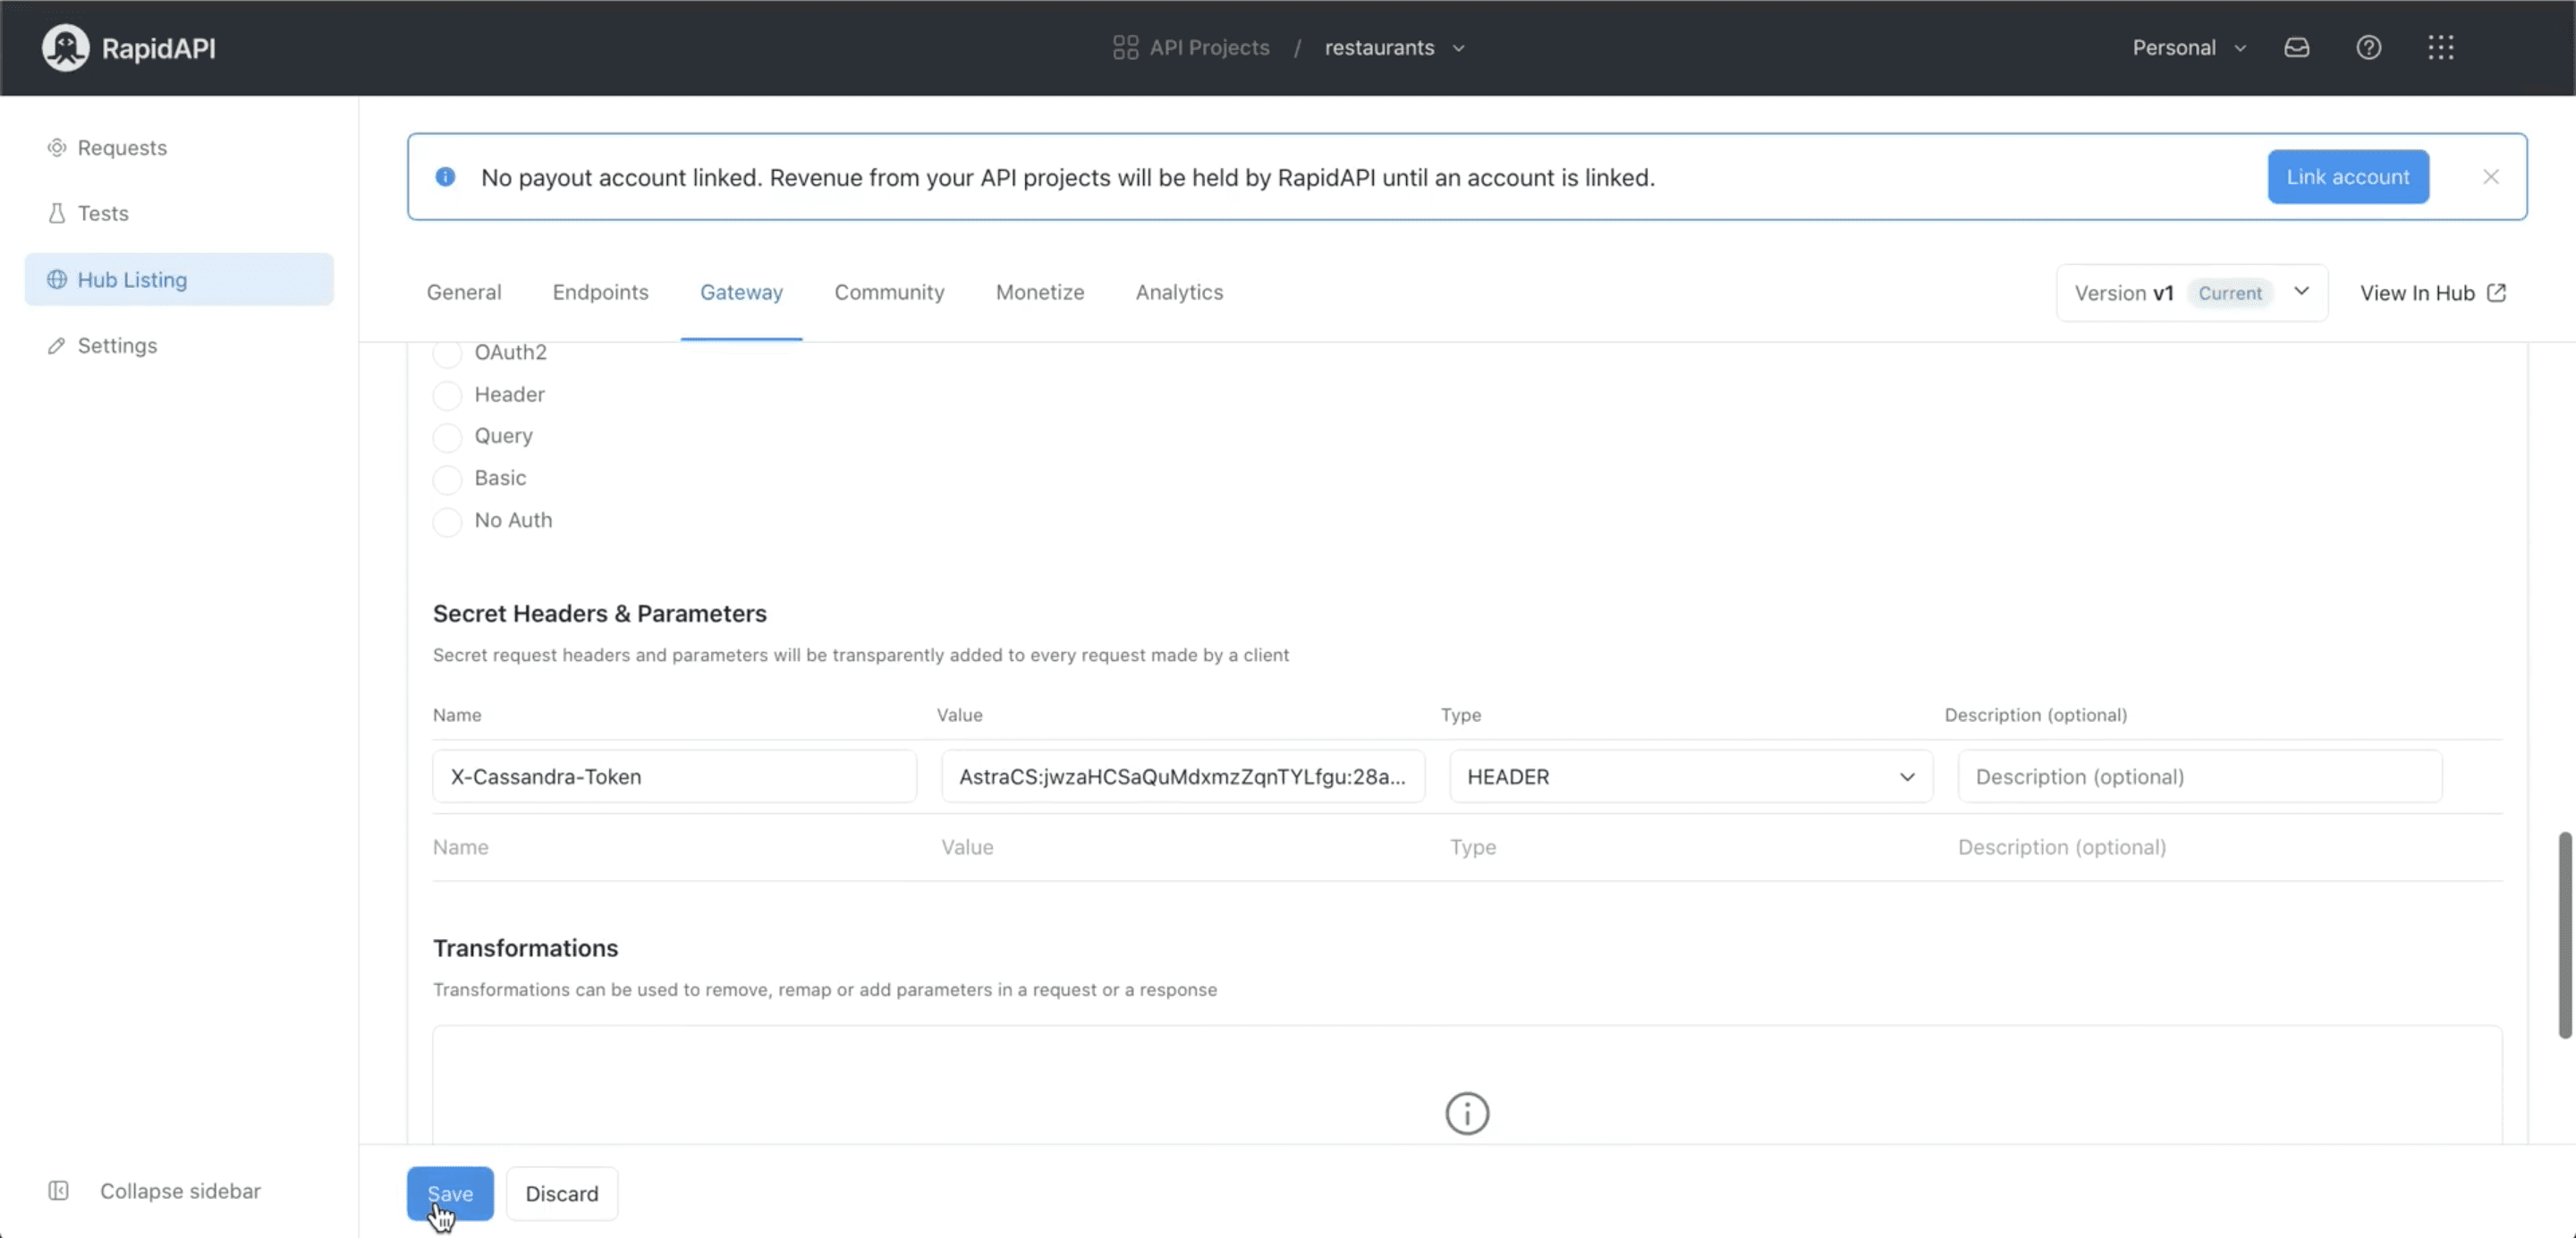The image size is (2576, 1238).
Task: Open the inbox notifications icon
Action: pos(2296,48)
